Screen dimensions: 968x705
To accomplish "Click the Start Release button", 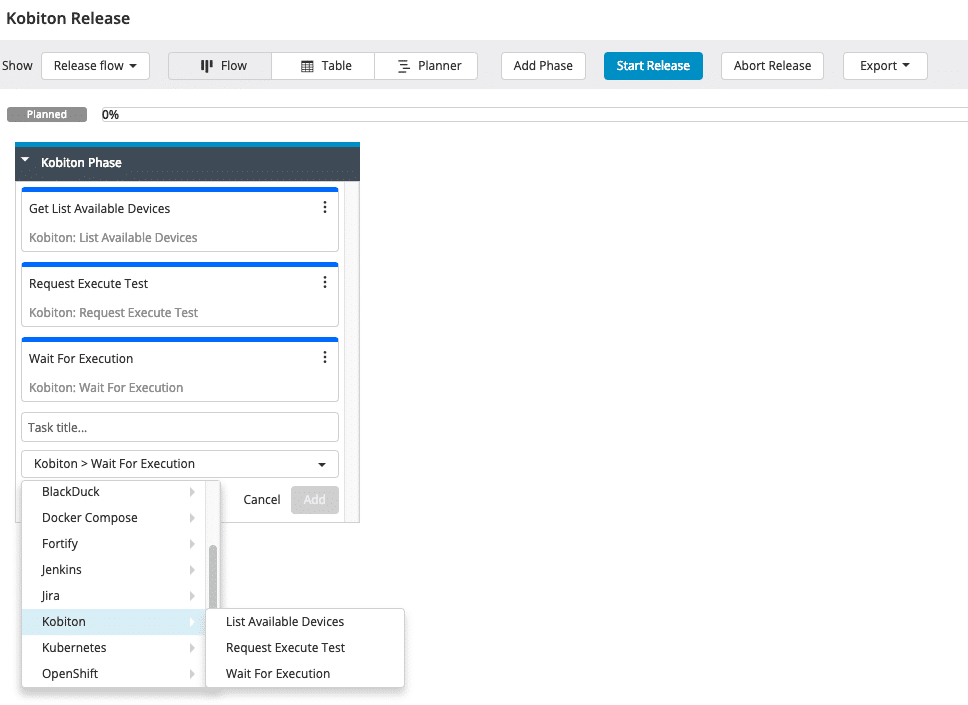I will click(x=653, y=66).
